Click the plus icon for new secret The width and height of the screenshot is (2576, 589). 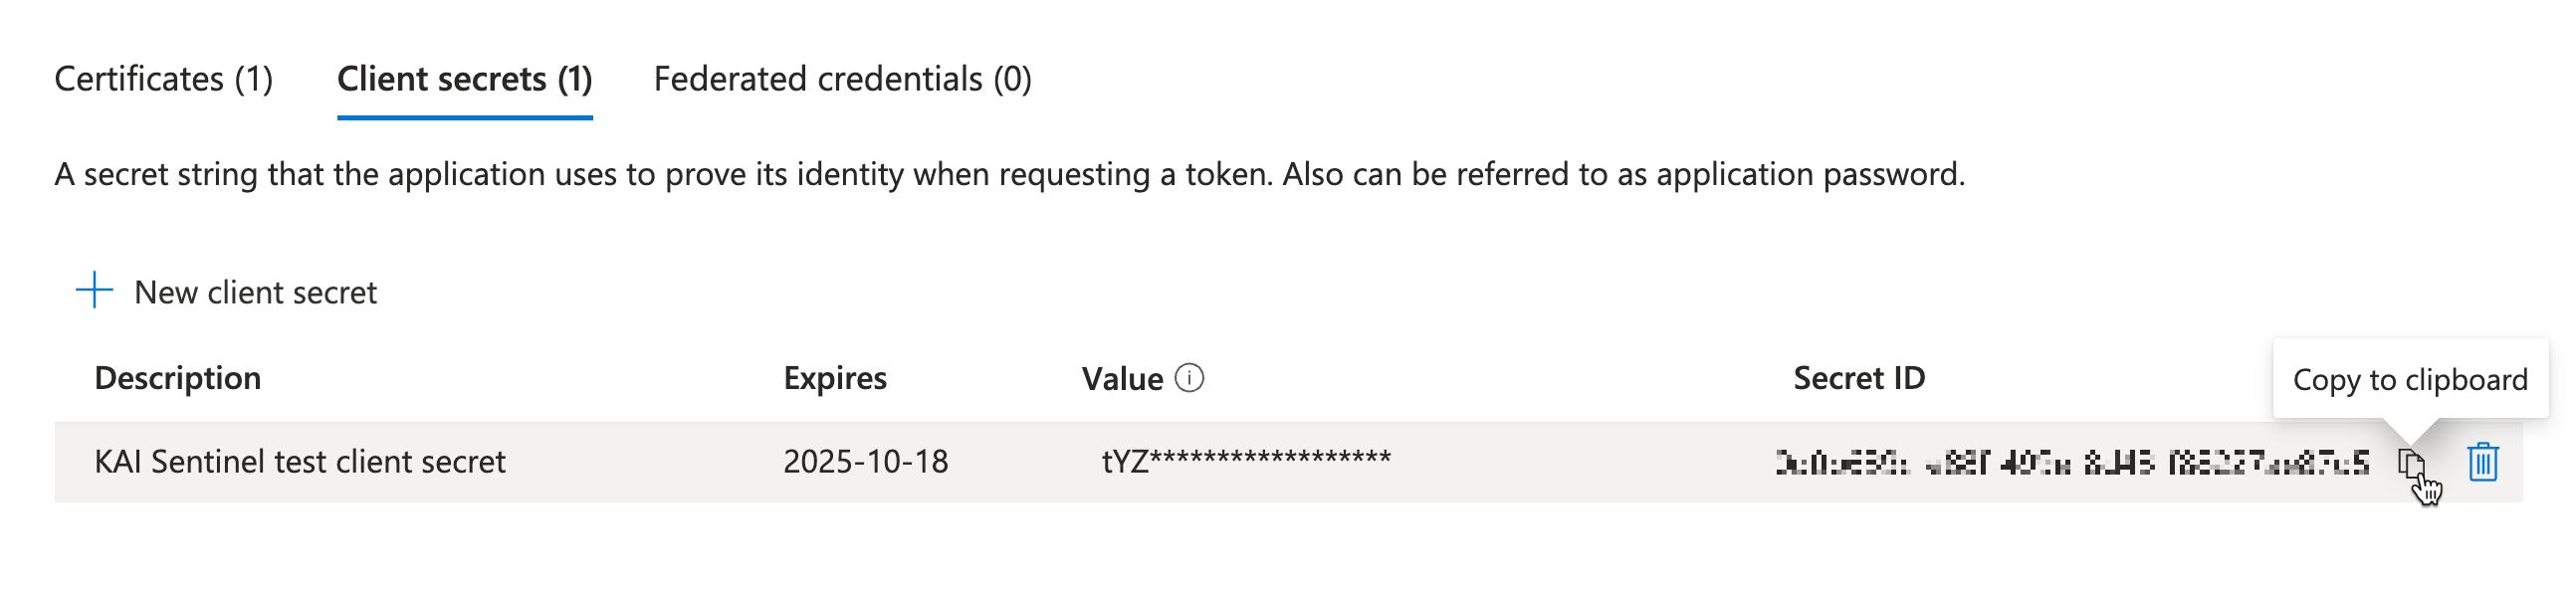(x=95, y=291)
